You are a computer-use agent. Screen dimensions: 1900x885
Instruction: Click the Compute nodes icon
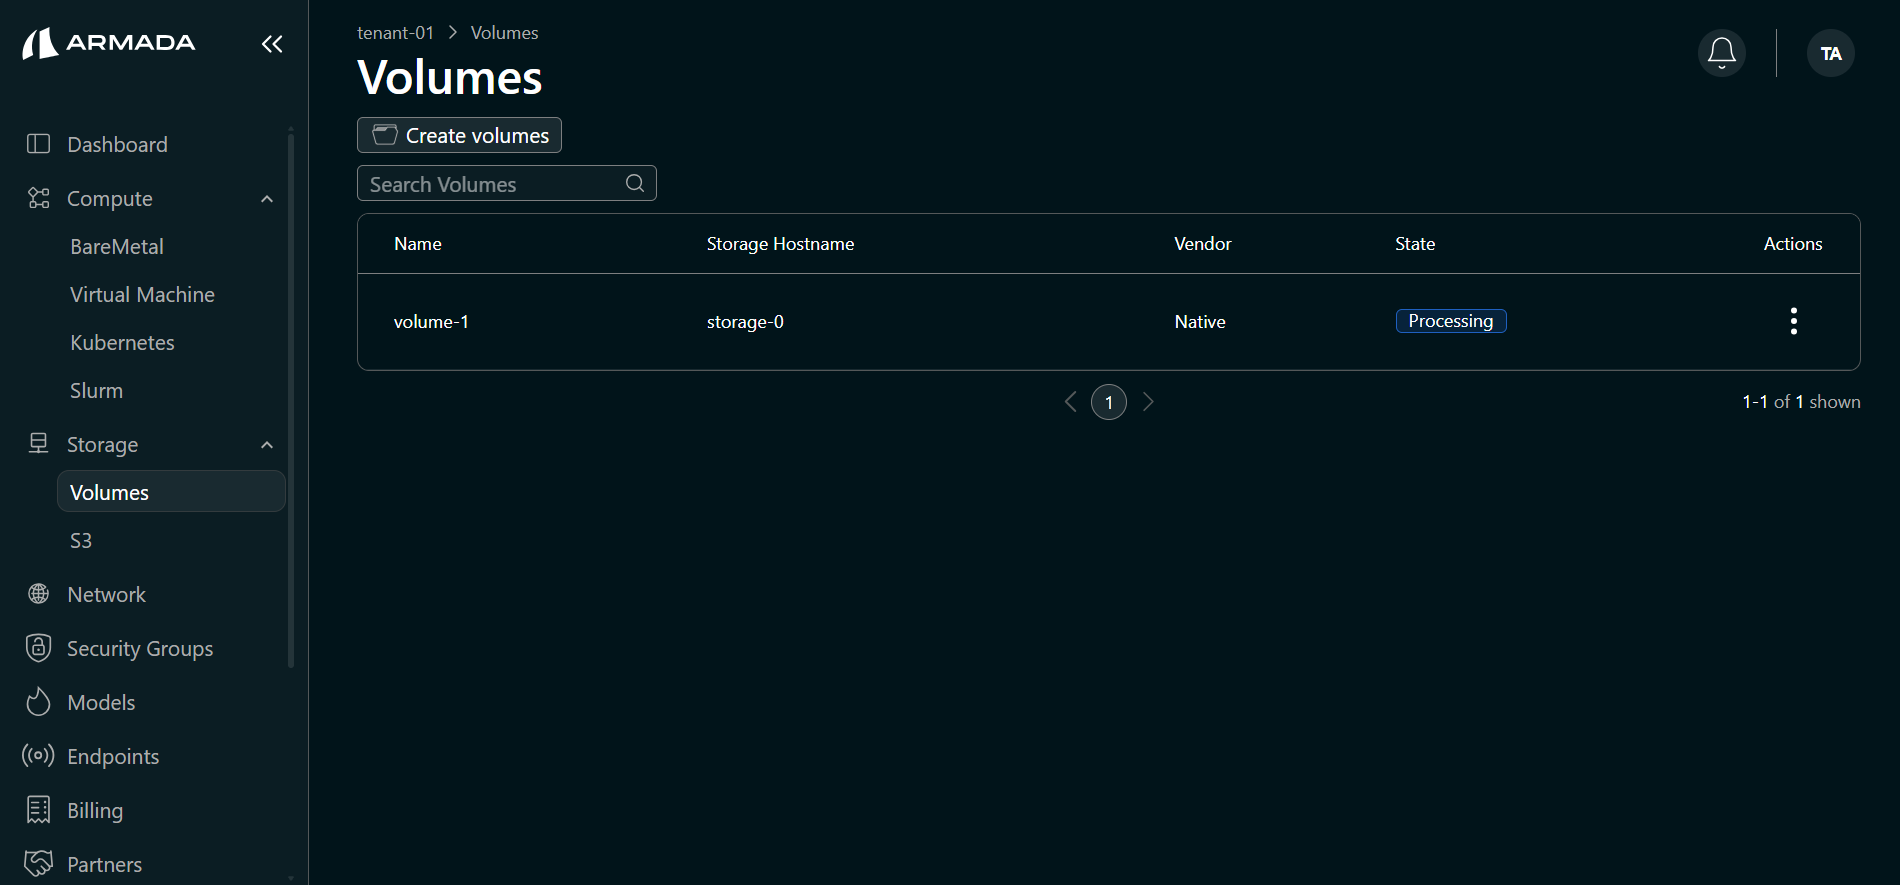point(38,198)
